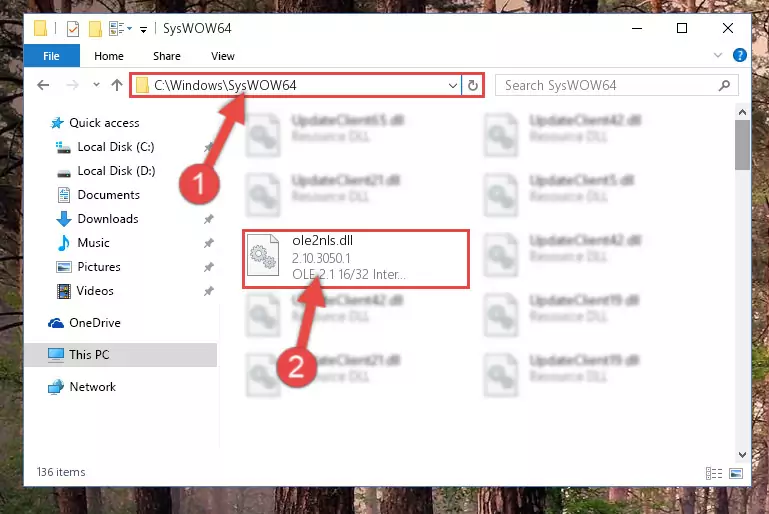Select Network in the navigation pane
This screenshot has width=769, height=514.
(x=93, y=387)
